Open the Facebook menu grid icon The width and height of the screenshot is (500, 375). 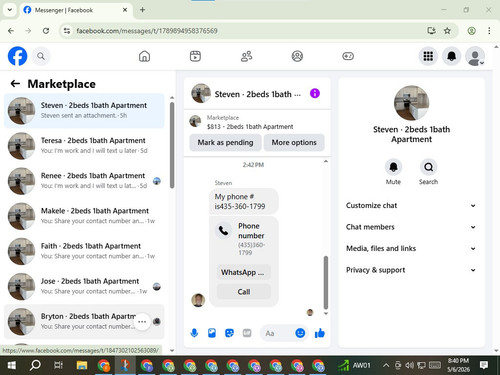(428, 56)
